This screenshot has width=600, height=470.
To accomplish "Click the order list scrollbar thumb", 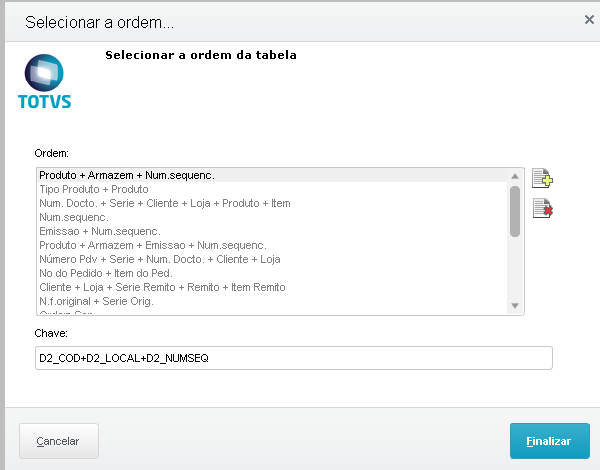I will 515,209.
